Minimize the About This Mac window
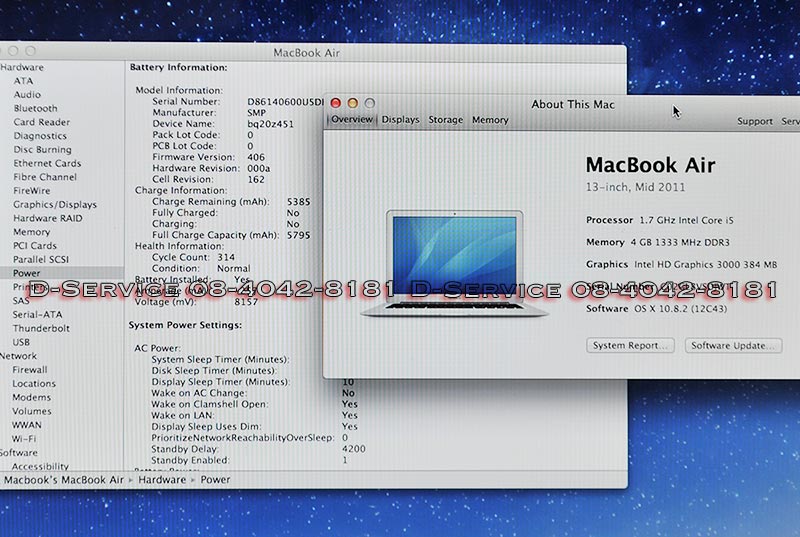 (353, 103)
